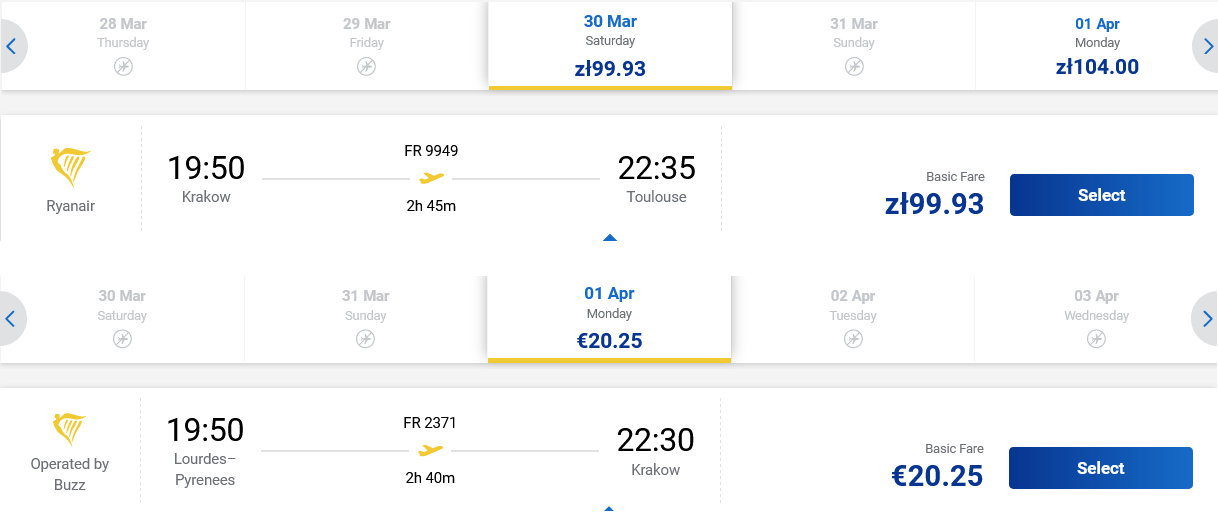Click the no-flight icon under 03 Apr Wednesday
Screen dimensions: 1218x519
(x=1096, y=339)
